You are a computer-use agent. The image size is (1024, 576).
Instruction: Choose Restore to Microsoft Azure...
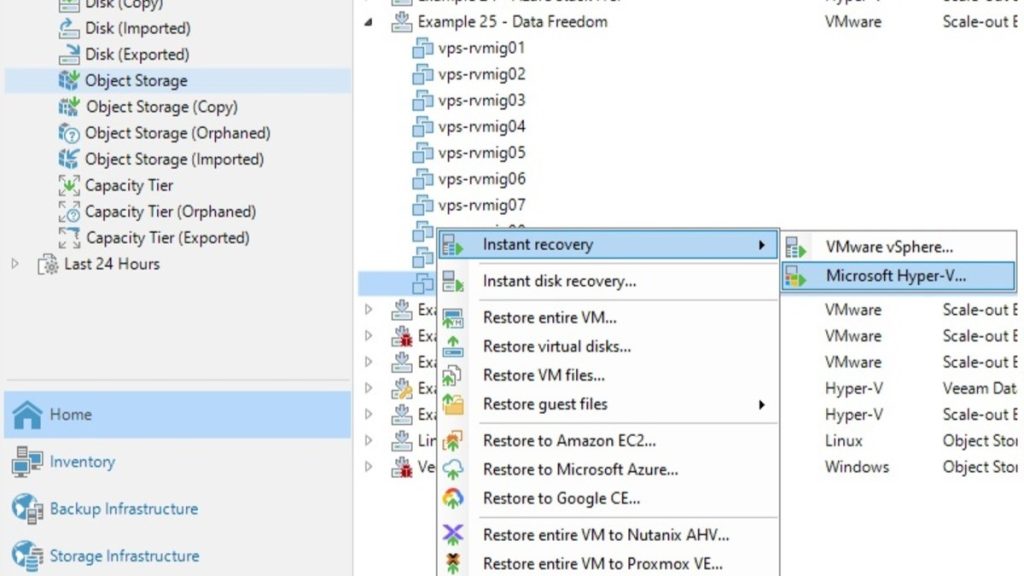point(609,470)
